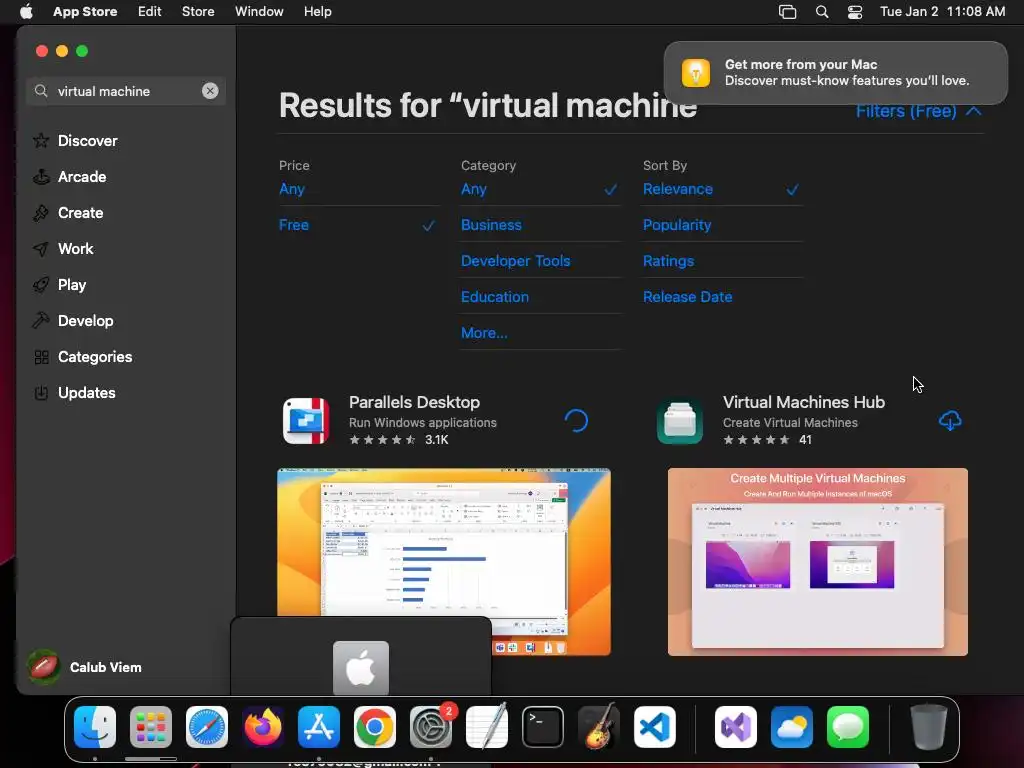Launch Safari from the Dock
The height and width of the screenshot is (768, 1024).
click(207, 726)
